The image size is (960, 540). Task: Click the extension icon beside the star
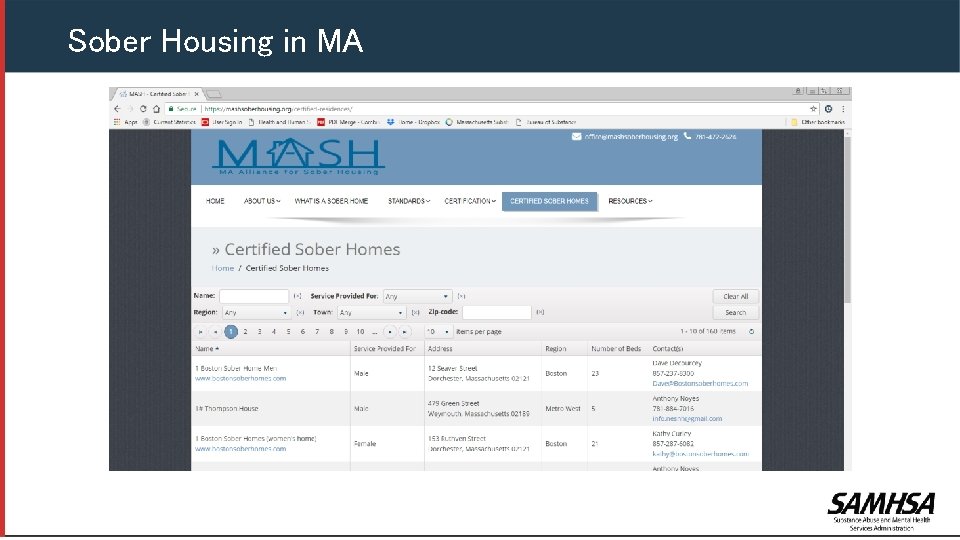(x=828, y=109)
